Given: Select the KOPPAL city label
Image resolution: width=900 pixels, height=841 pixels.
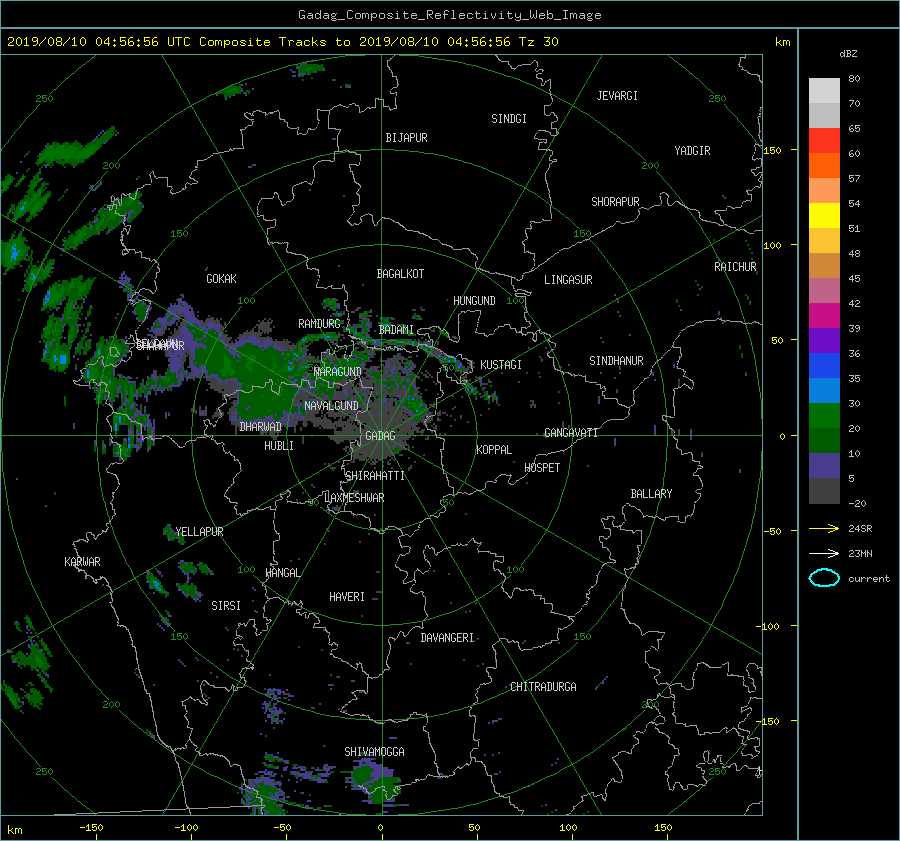Looking at the screenshot, I should coord(494,450).
